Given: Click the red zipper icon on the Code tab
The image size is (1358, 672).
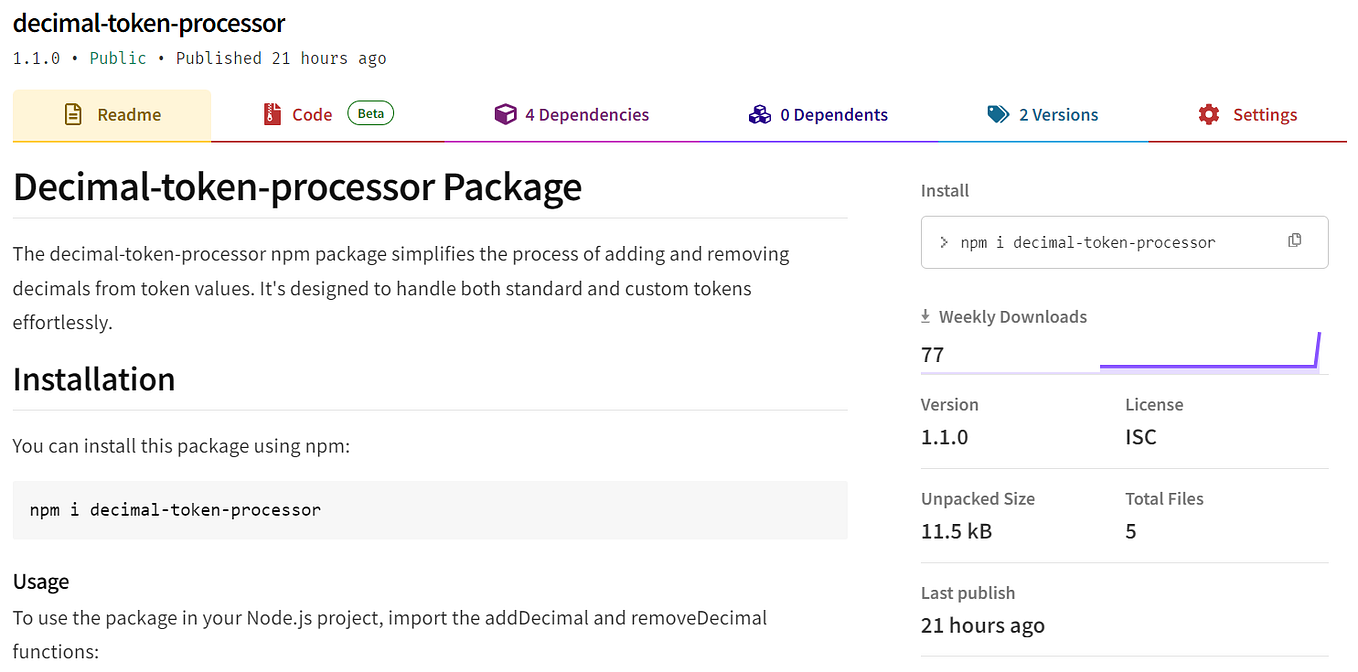Looking at the screenshot, I should pyautogui.click(x=271, y=114).
